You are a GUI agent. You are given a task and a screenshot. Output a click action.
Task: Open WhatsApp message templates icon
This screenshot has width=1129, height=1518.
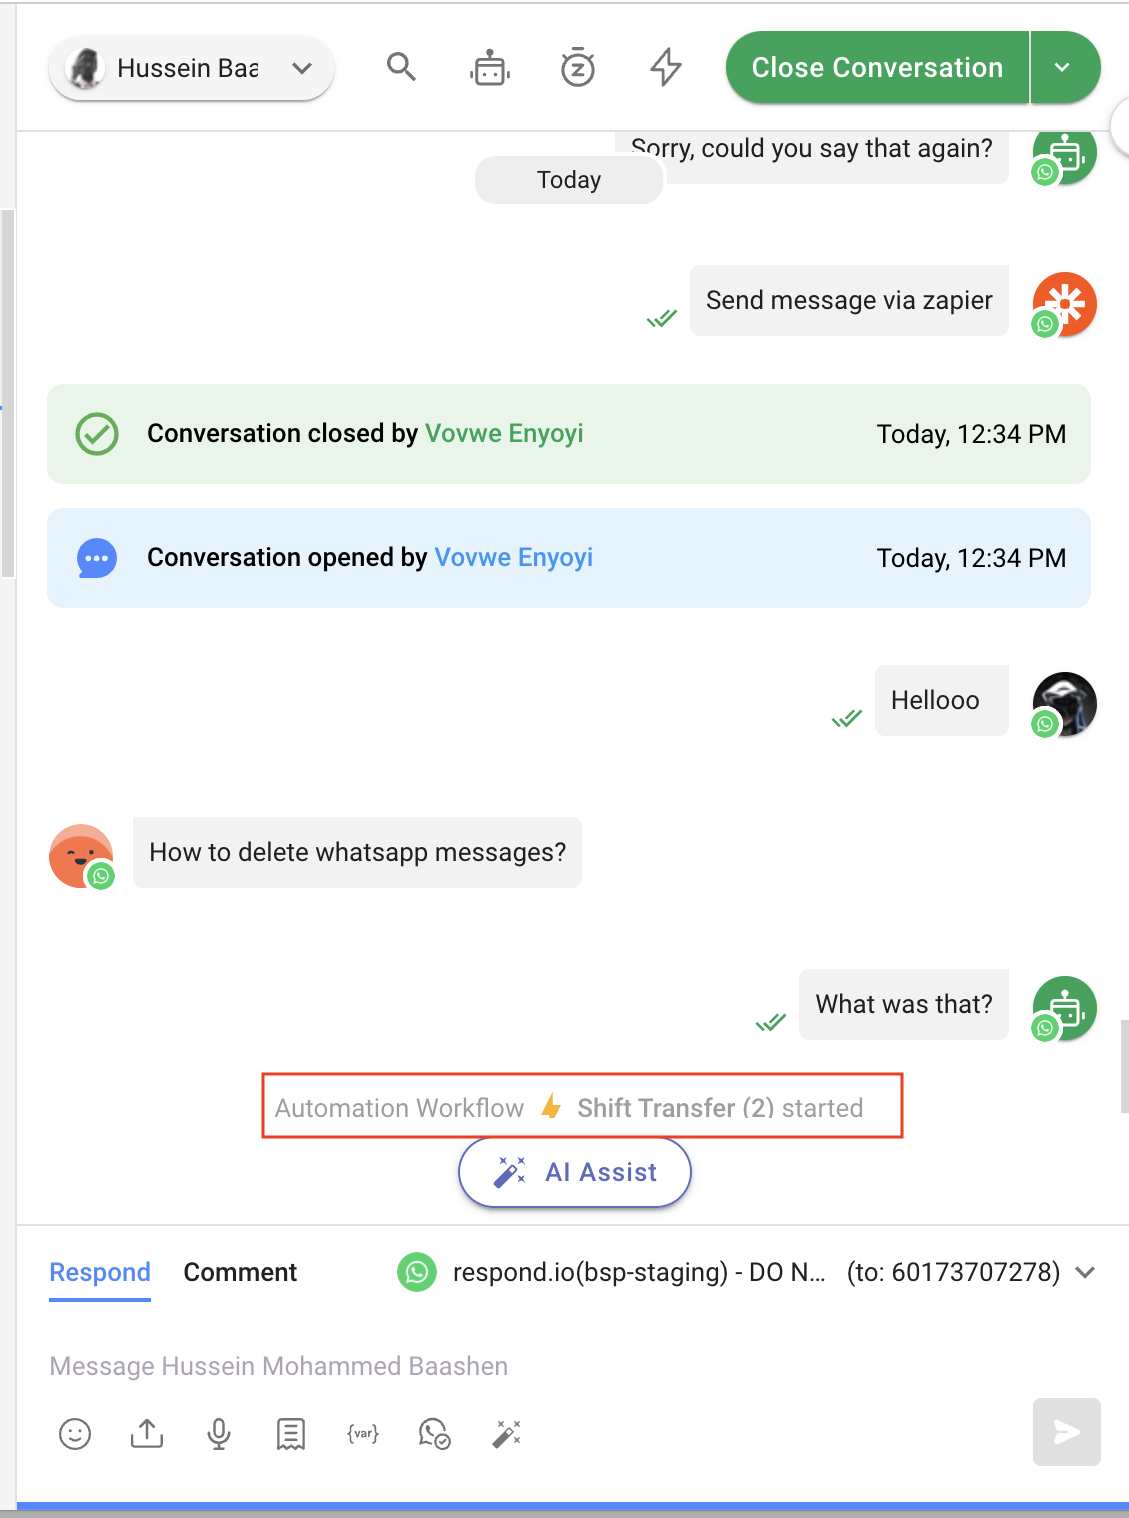tap(435, 1434)
